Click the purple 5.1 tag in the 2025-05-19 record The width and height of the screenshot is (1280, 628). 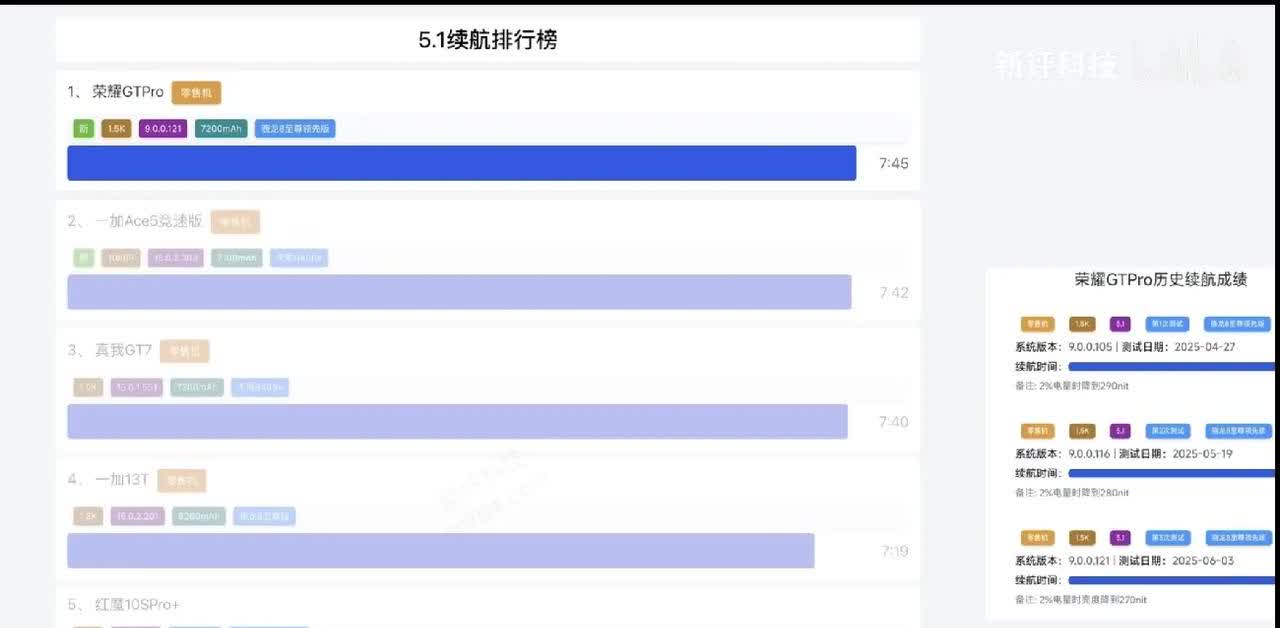1120,431
